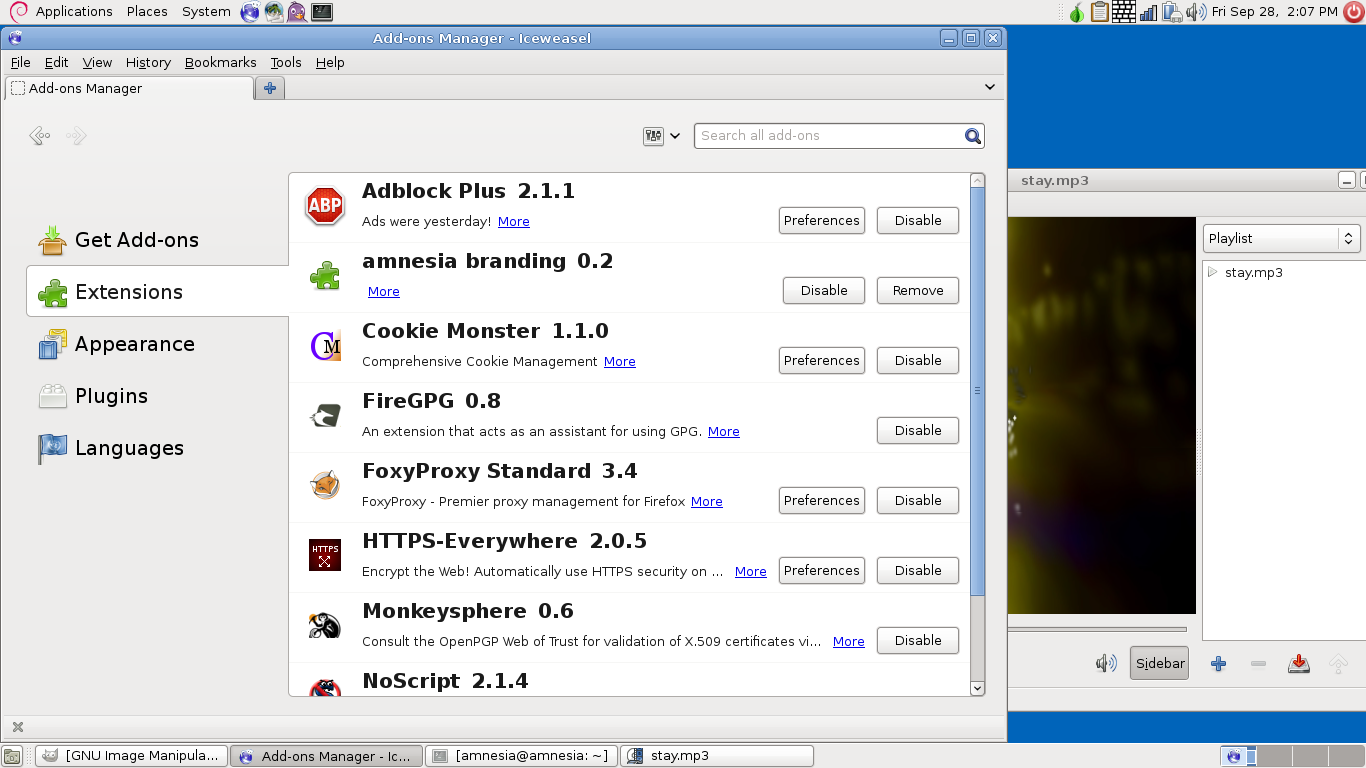Add a file to the playlist with plus
The width and height of the screenshot is (1366, 768).
click(1218, 663)
